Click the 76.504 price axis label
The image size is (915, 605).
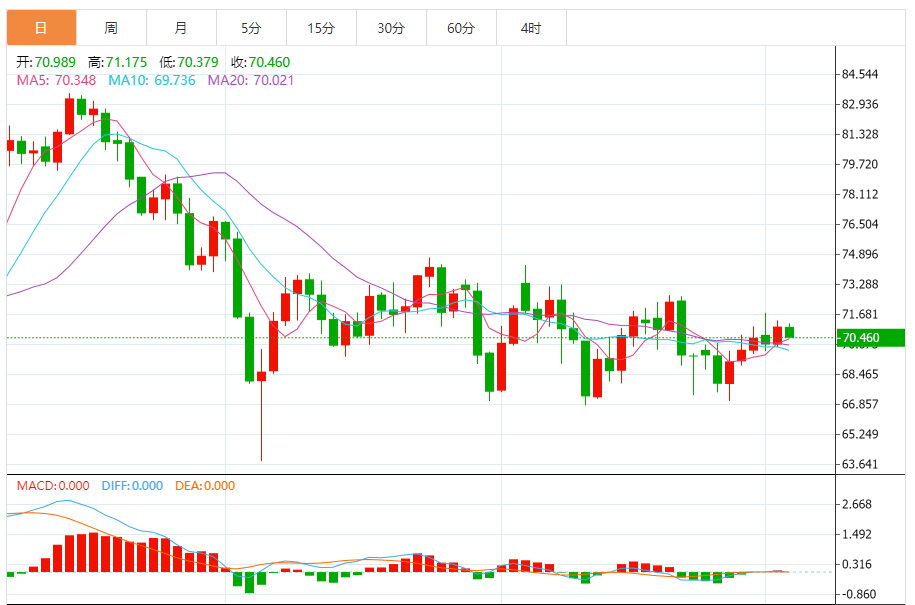tap(860, 224)
